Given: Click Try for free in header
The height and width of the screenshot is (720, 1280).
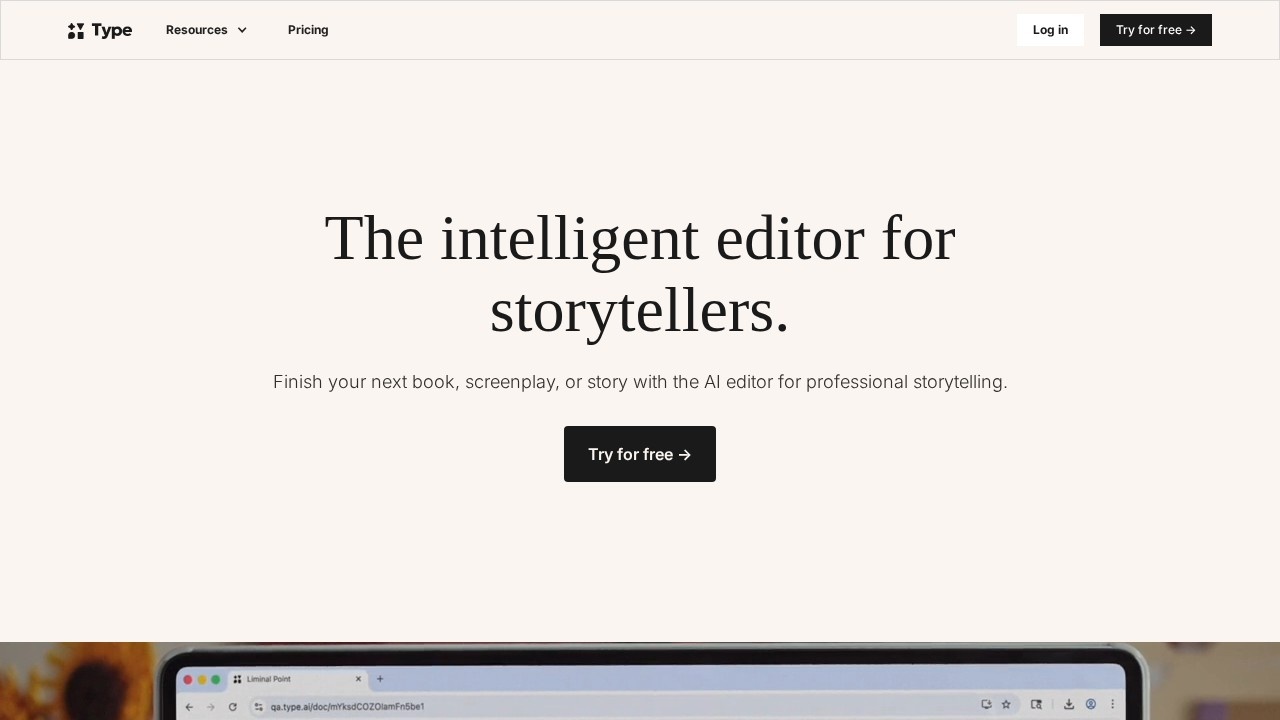Looking at the screenshot, I should point(1156,30).
